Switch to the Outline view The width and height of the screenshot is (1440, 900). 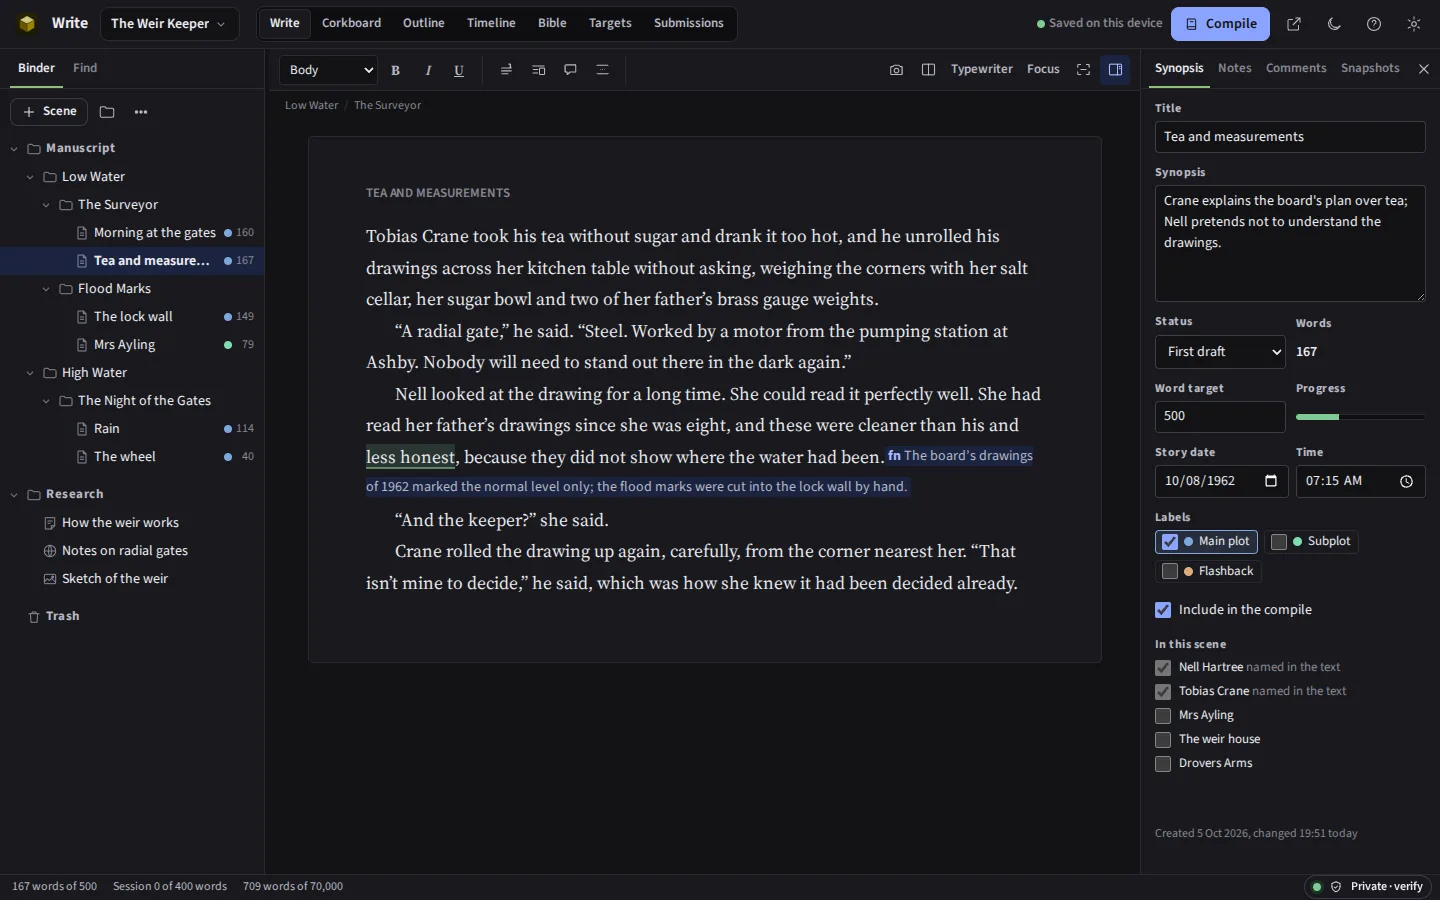pyautogui.click(x=423, y=23)
